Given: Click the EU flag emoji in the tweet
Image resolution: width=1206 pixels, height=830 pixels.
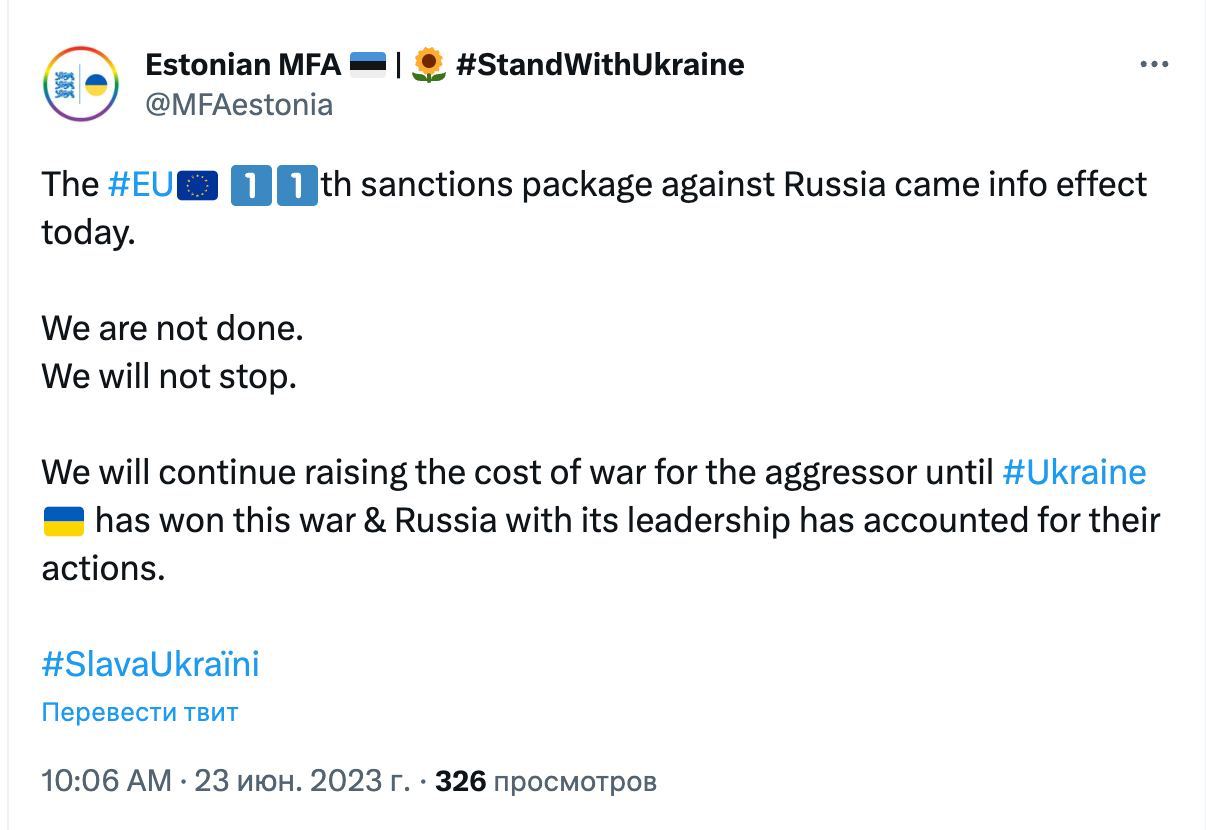Looking at the screenshot, I should [199, 183].
